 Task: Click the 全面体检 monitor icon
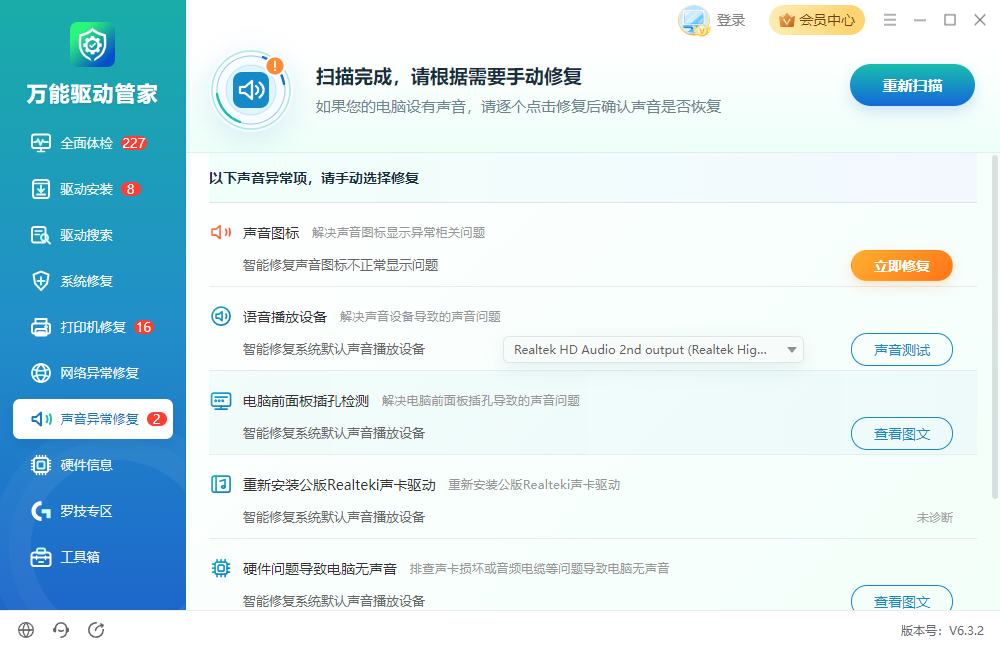(x=41, y=143)
